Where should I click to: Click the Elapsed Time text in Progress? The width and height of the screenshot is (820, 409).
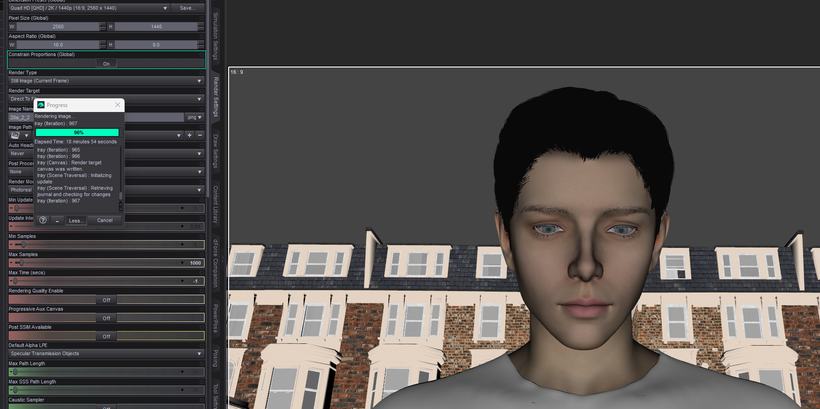point(76,142)
